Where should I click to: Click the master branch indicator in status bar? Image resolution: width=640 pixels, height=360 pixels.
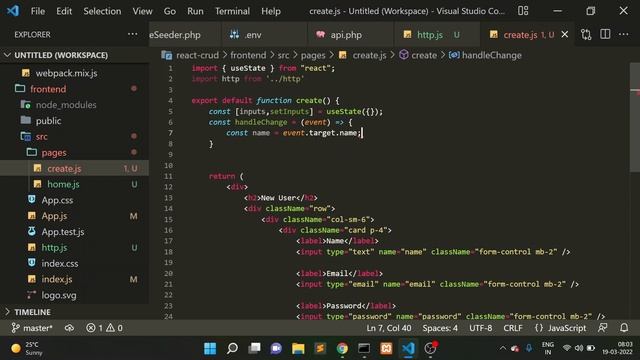coord(32,328)
